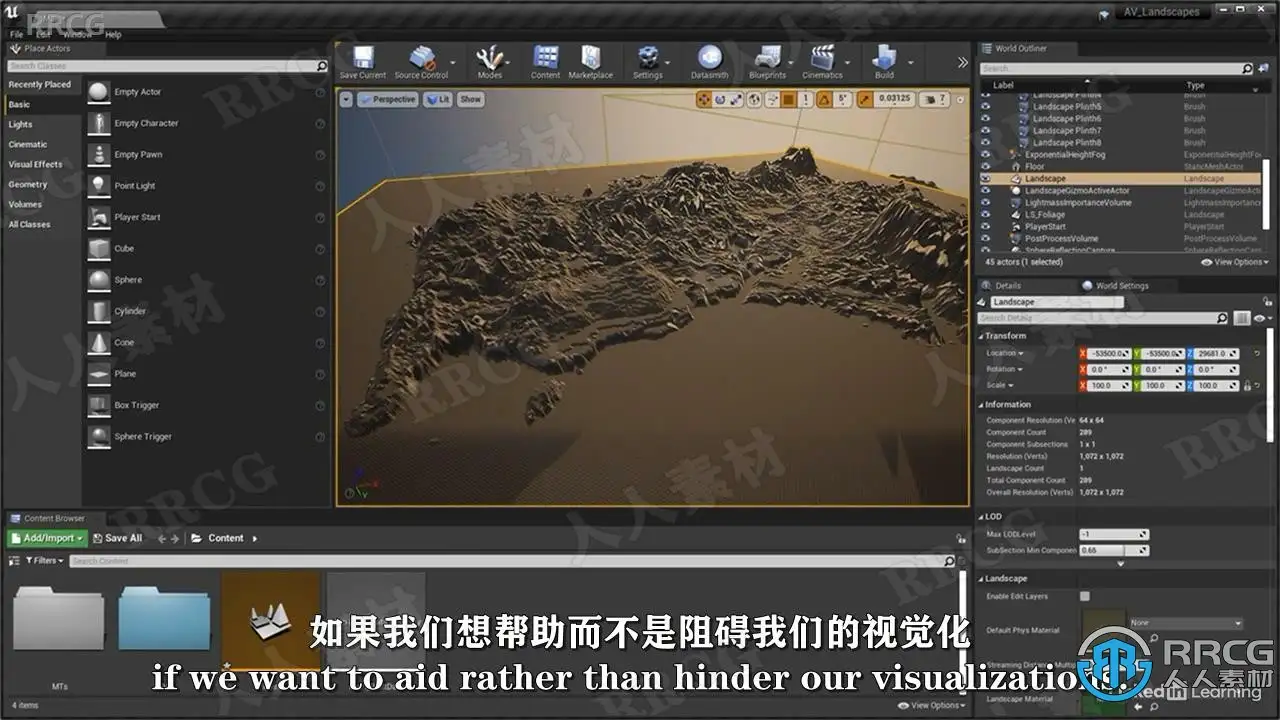Viewport: 1280px width, 720px height.
Task: Open the viewport options dropdown arrow
Action: click(346, 99)
